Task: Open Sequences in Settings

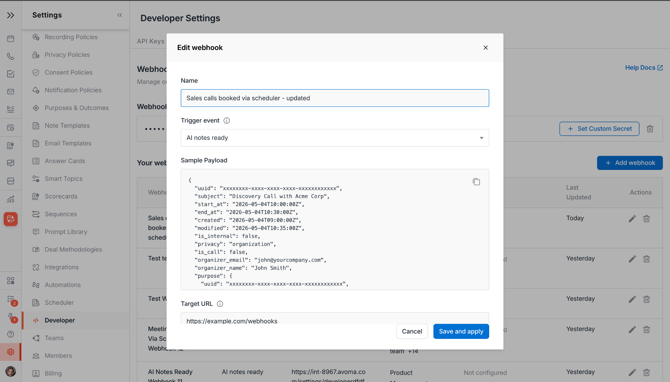Action: click(61, 214)
